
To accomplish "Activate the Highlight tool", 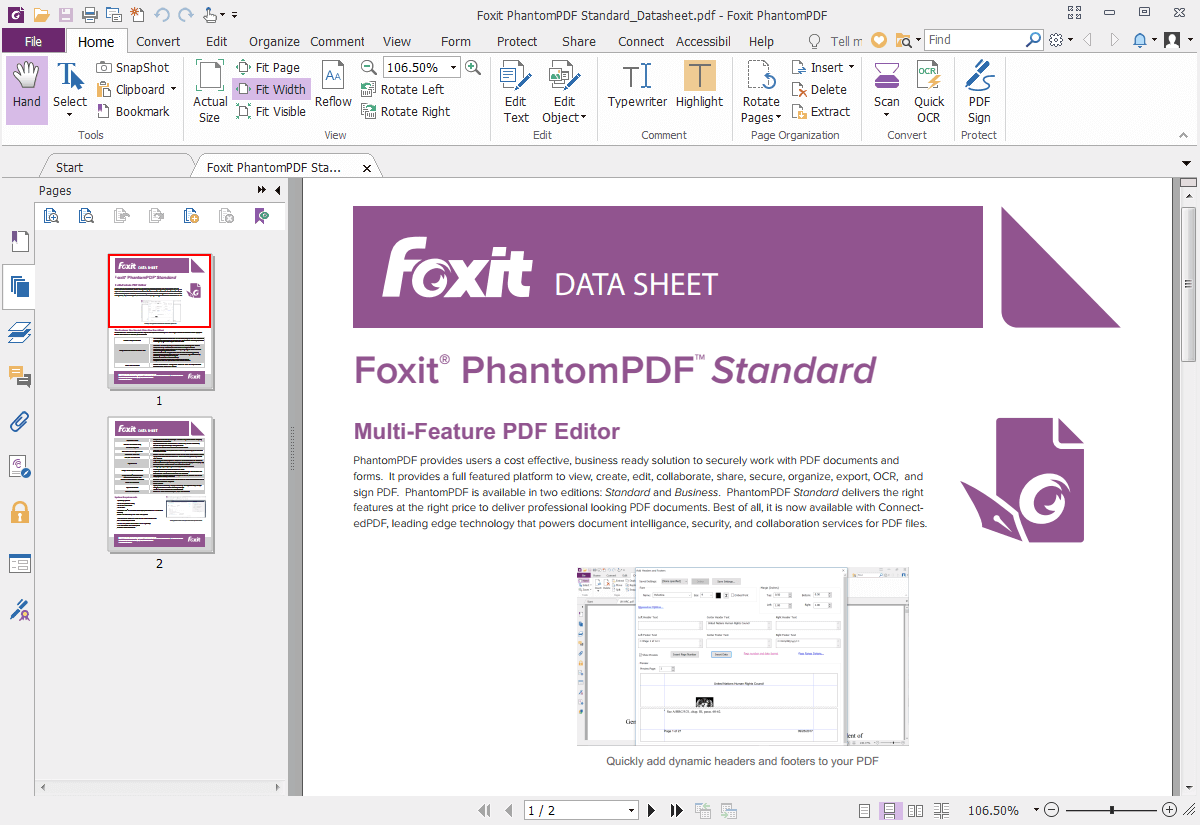I will (698, 89).
